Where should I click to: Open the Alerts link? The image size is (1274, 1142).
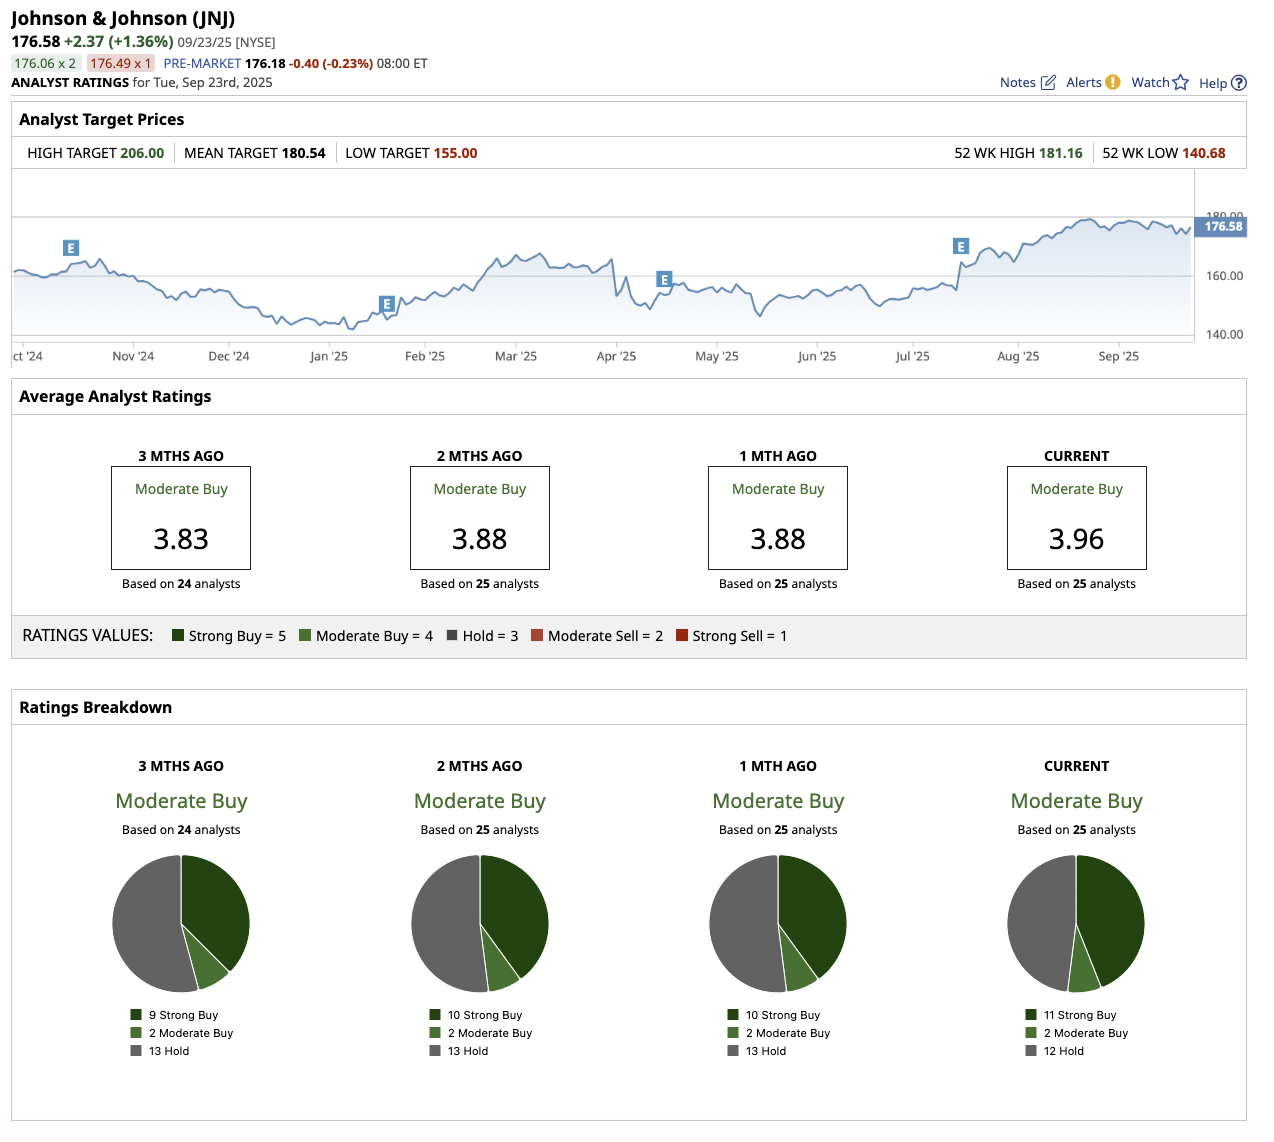(1083, 83)
